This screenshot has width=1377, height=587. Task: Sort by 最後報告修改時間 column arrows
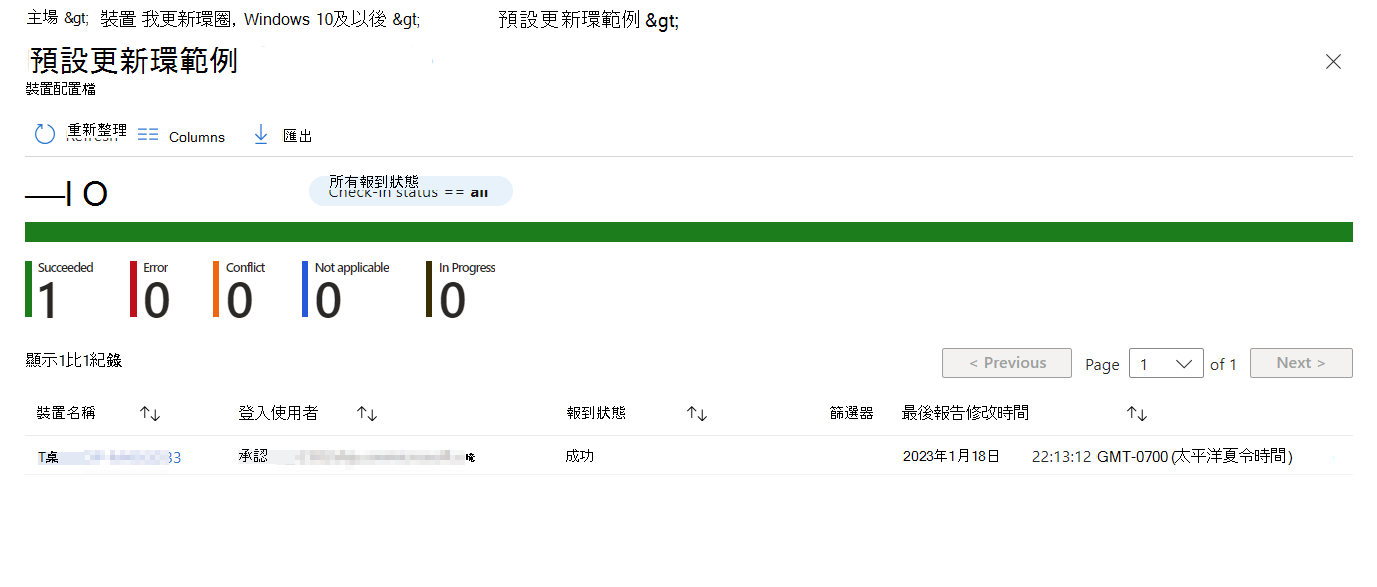pos(1137,414)
